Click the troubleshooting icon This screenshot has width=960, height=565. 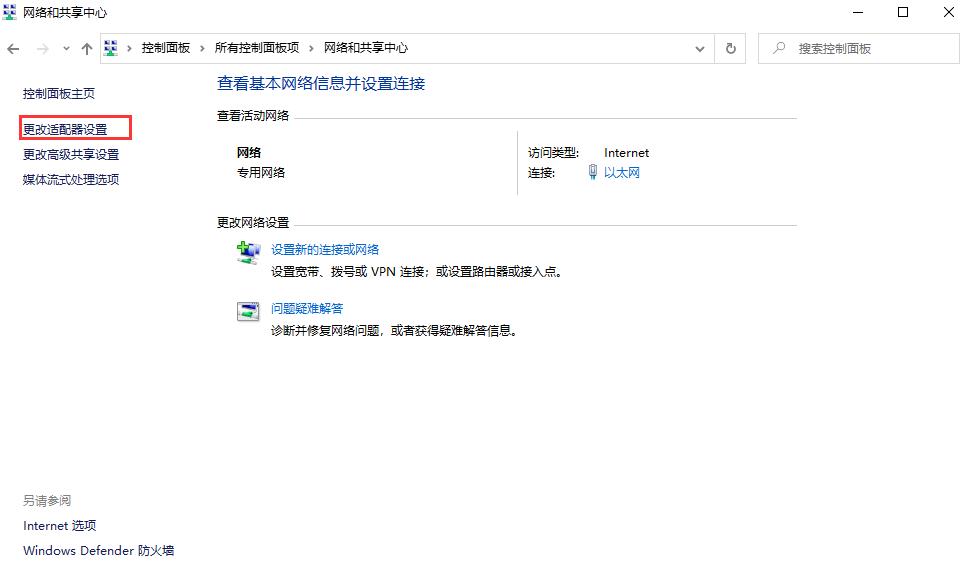click(x=248, y=311)
